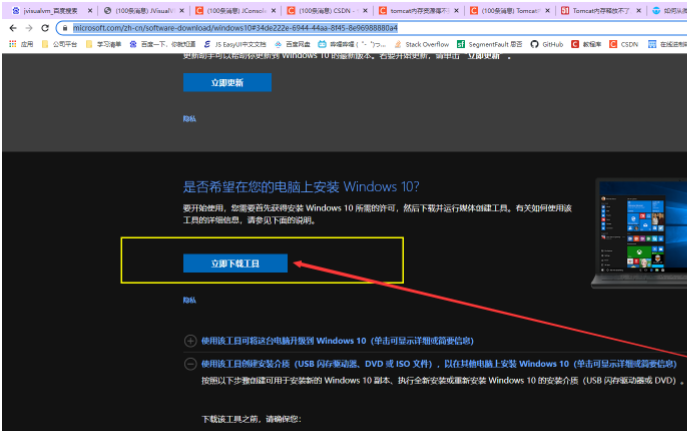
Task: Go back to the previous page
Action: coord(13,28)
